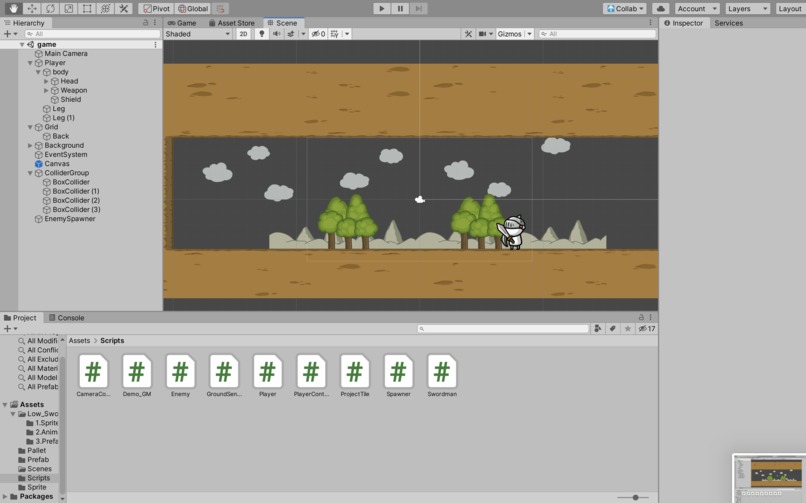This screenshot has height=503, width=806.
Task: Open the Layers dropdown
Action: [747, 8]
